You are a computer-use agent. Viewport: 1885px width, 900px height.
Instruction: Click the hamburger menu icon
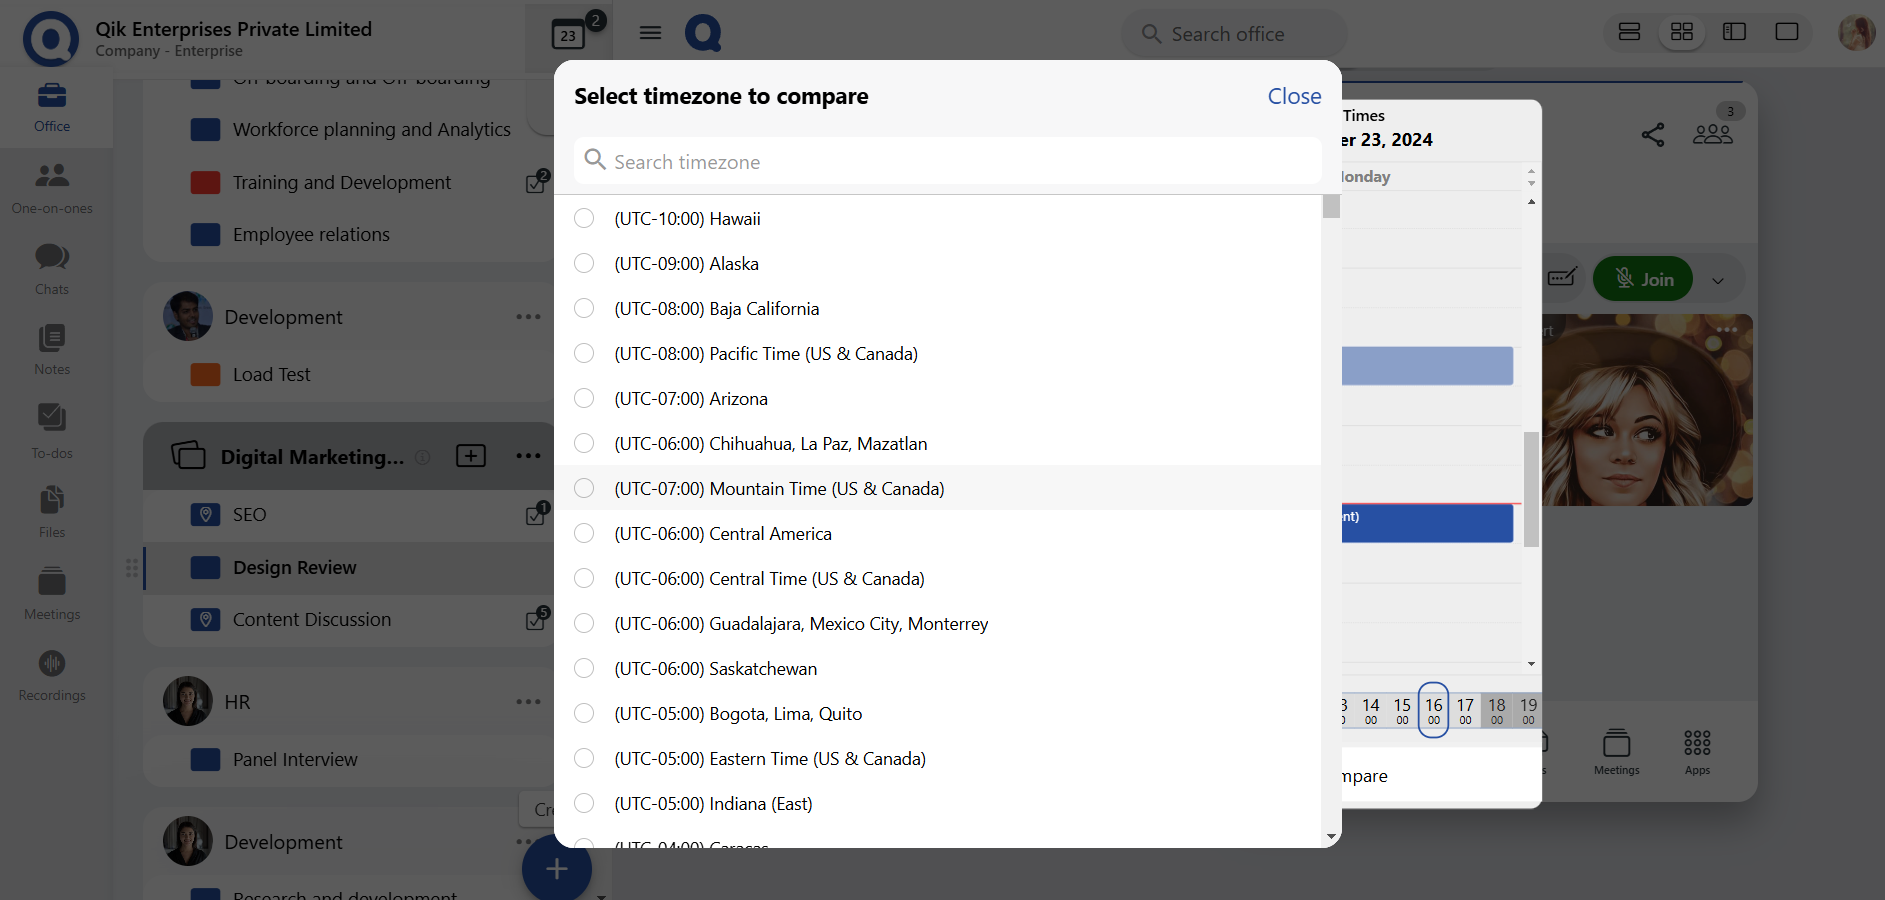(x=650, y=33)
